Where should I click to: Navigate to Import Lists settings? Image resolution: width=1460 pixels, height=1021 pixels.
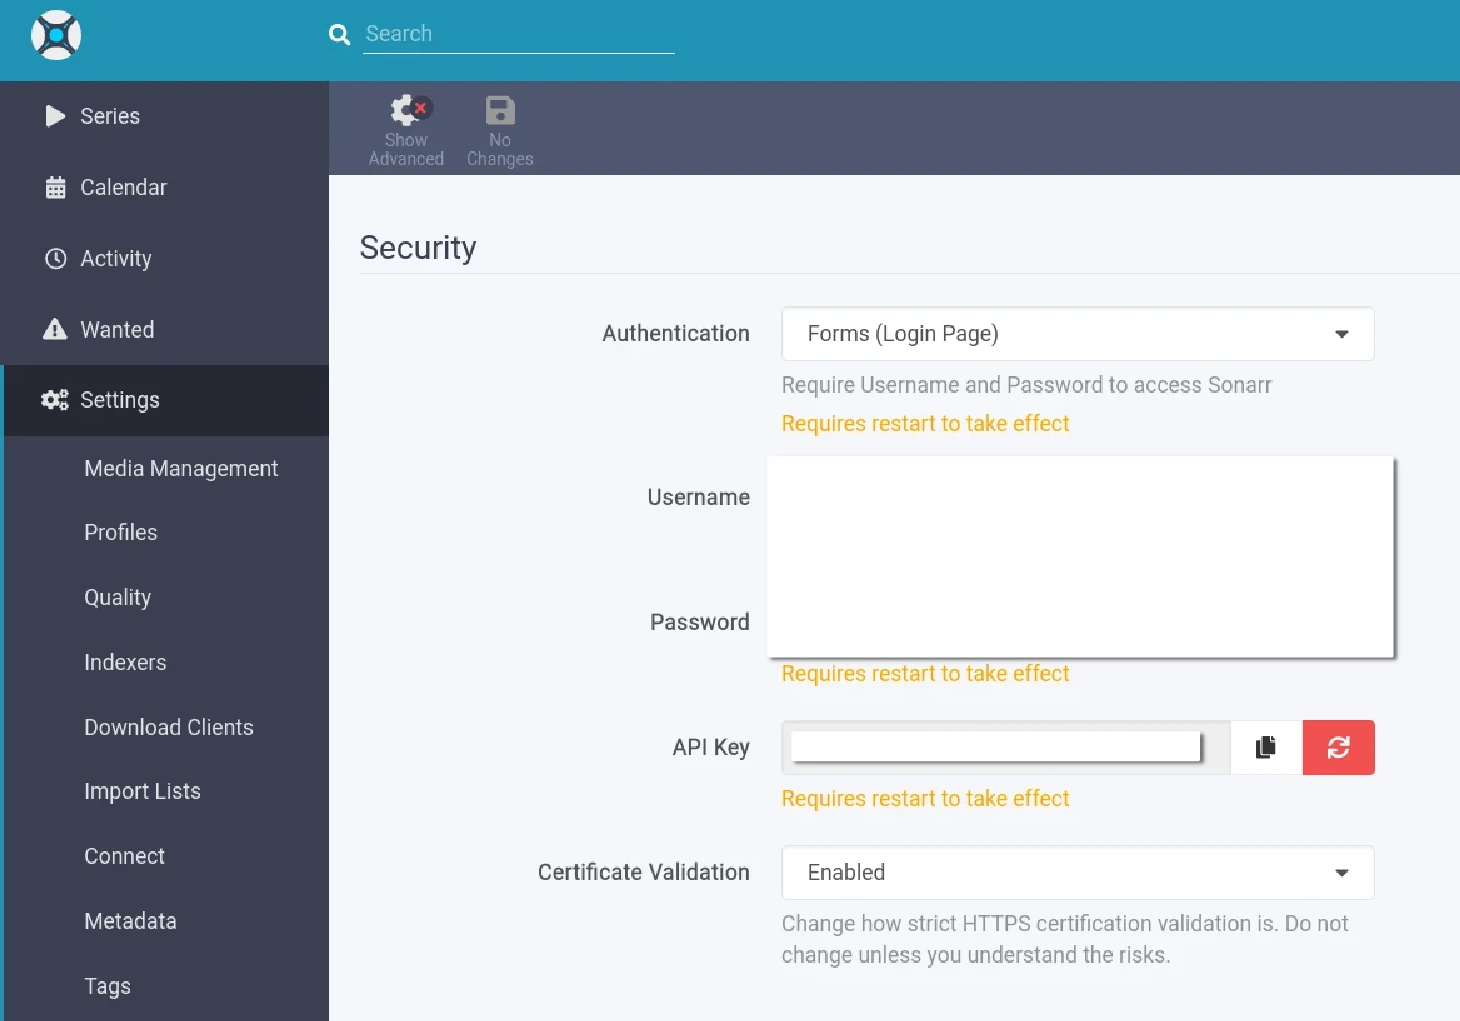[x=142, y=791]
